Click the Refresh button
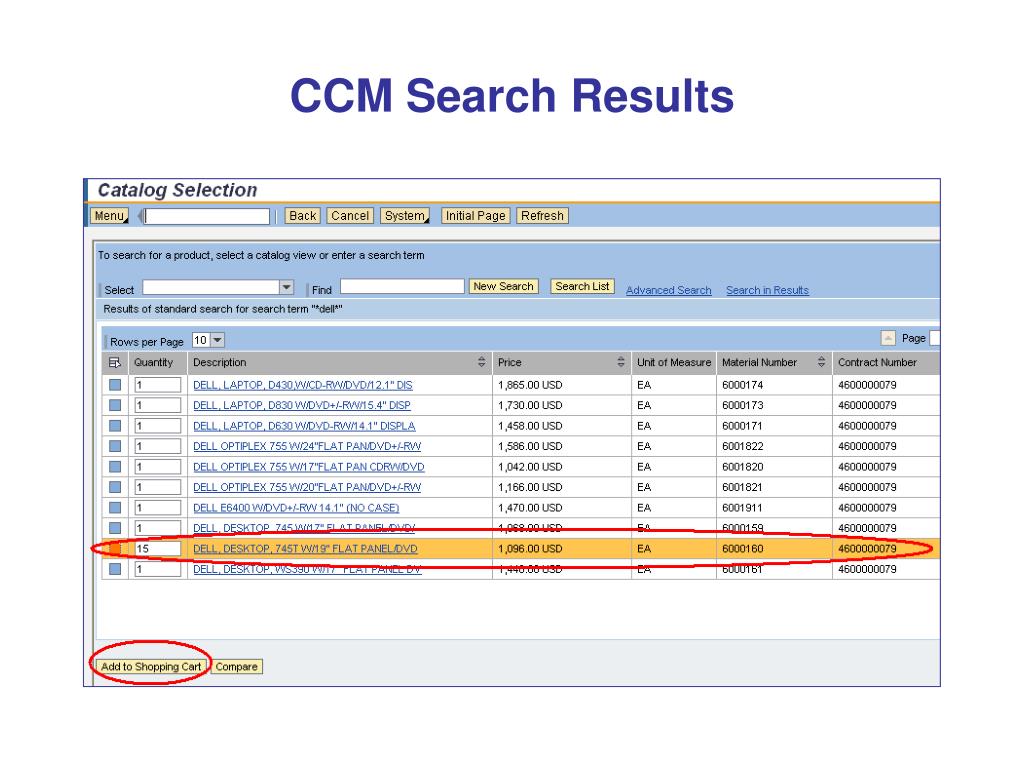Viewport: 1024px width, 768px height. [542, 216]
